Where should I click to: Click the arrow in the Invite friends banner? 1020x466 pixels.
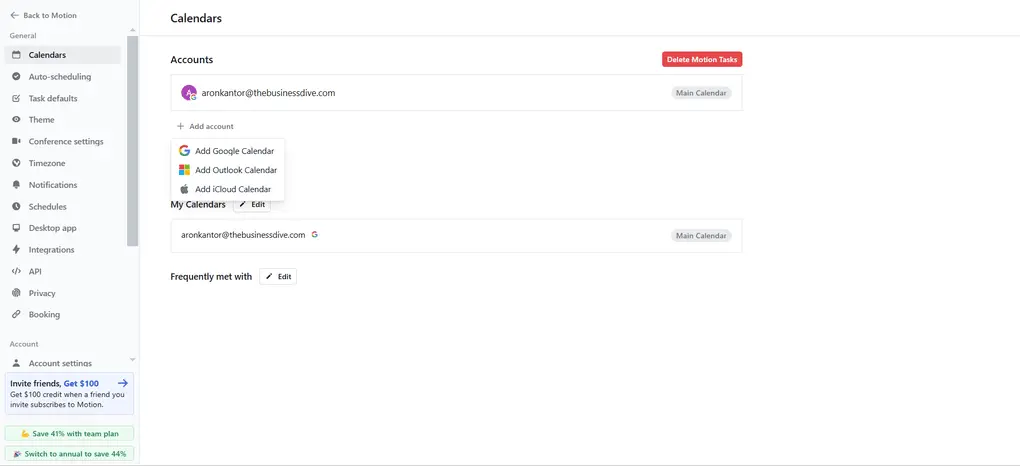pyautogui.click(x=122, y=383)
